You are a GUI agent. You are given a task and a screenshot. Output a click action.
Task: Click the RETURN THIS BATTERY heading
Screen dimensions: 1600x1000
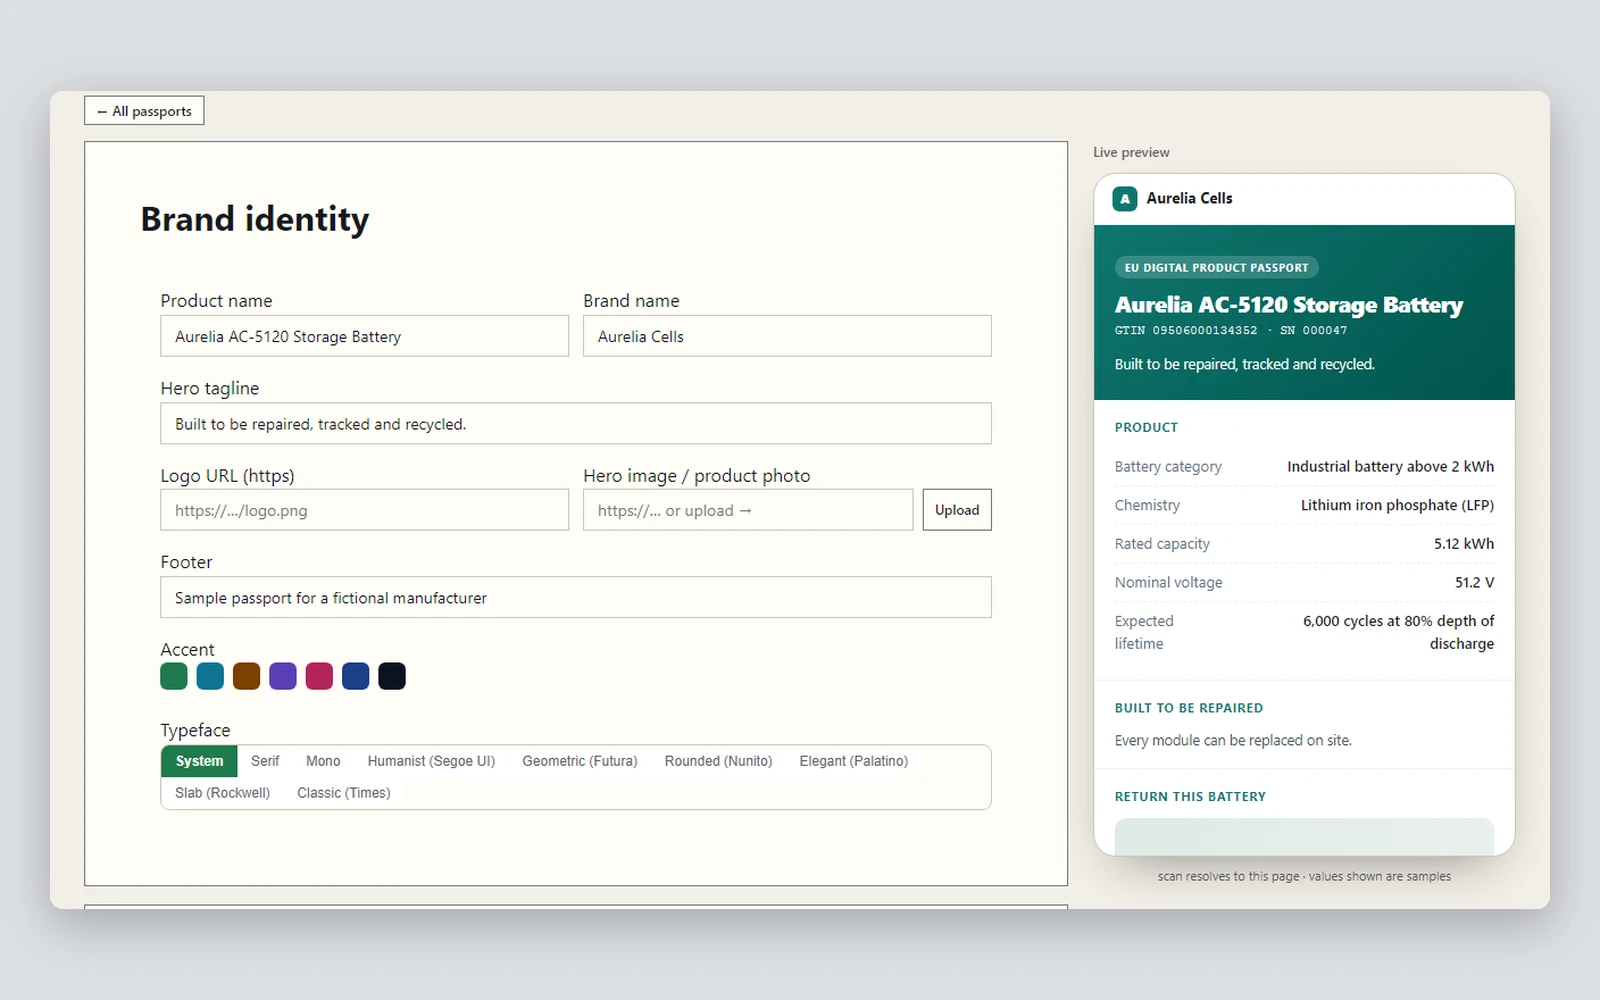tap(1190, 797)
